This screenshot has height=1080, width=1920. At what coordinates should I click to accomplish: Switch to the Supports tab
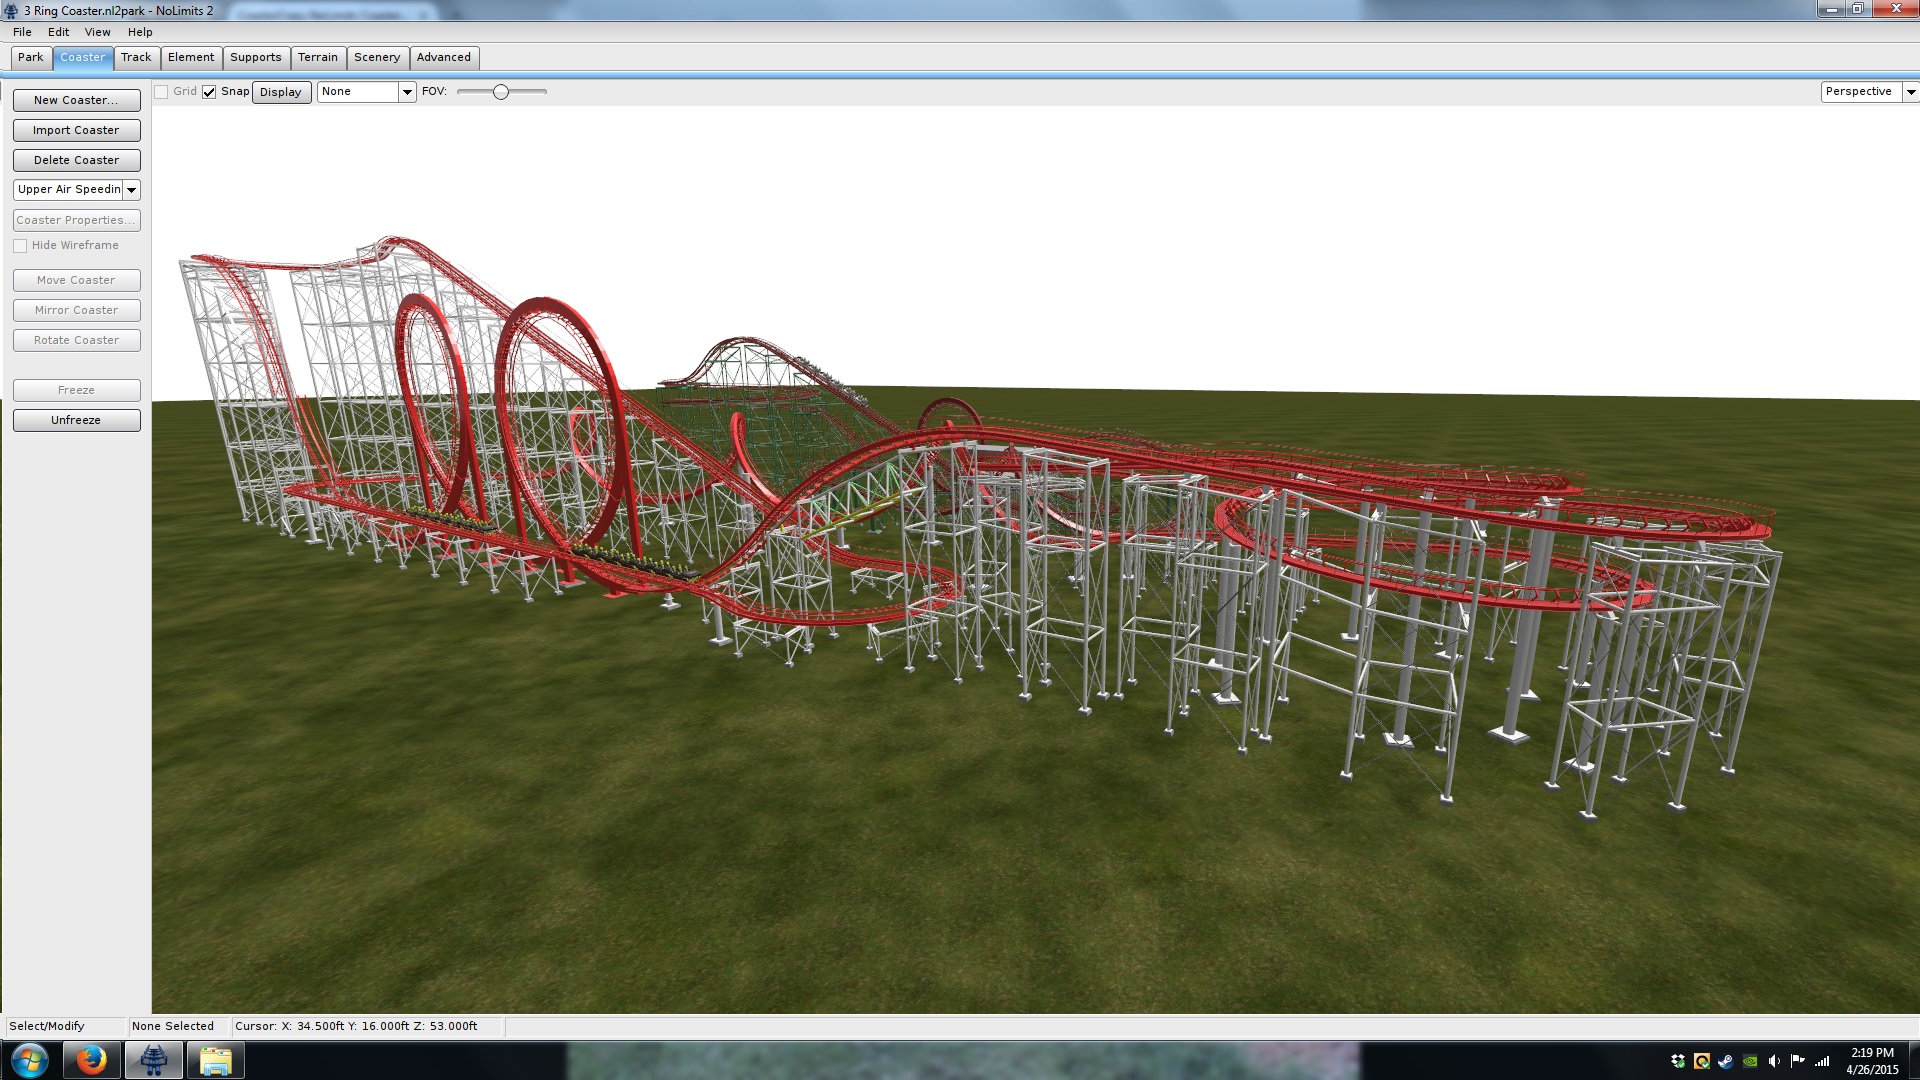coord(255,58)
